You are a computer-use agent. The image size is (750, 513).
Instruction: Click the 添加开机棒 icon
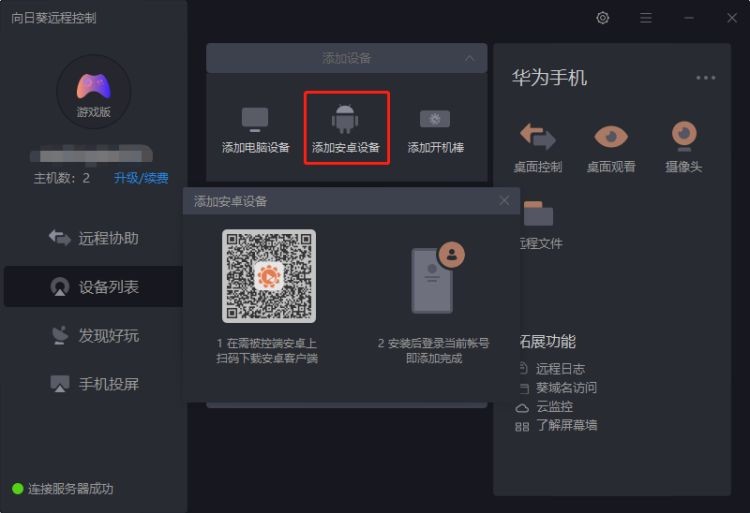tap(435, 120)
